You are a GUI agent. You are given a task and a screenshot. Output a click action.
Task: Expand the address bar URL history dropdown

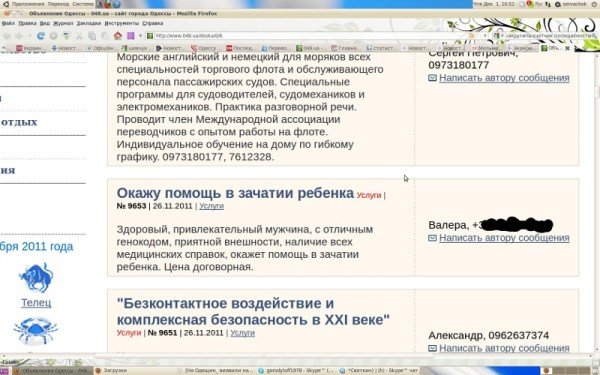click(485, 36)
